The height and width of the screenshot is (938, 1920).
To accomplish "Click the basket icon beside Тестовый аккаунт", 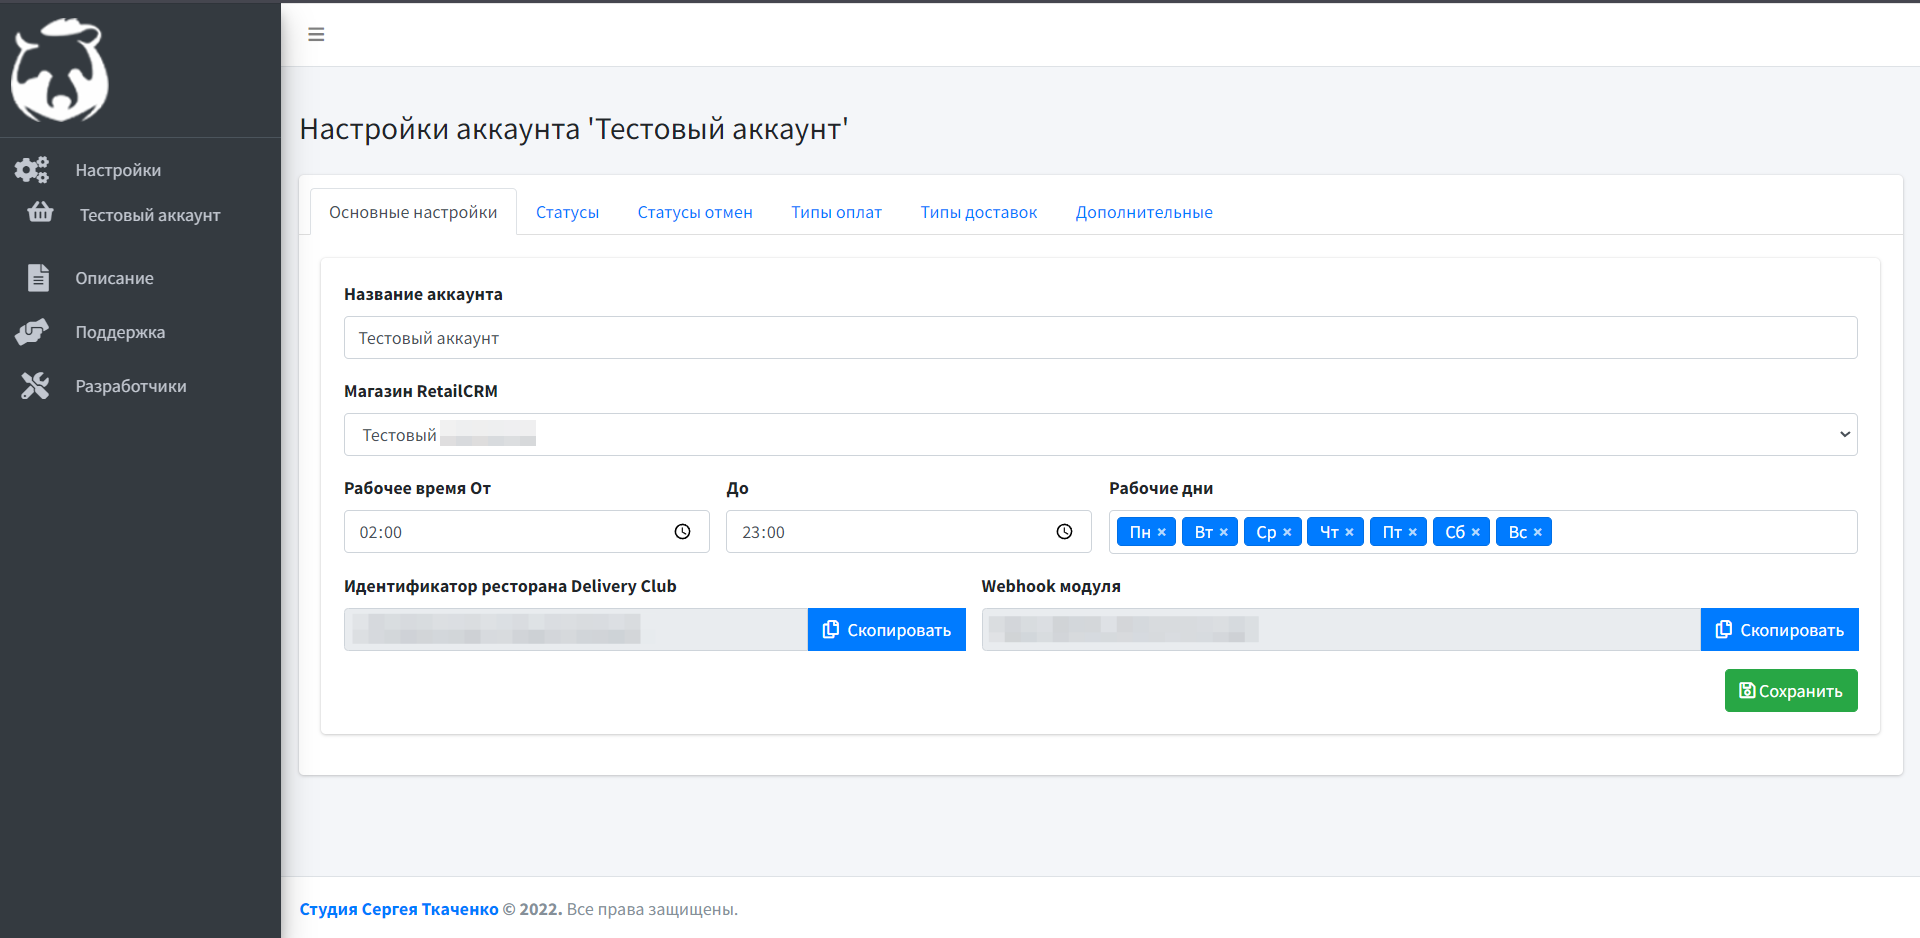I will tap(40, 212).
